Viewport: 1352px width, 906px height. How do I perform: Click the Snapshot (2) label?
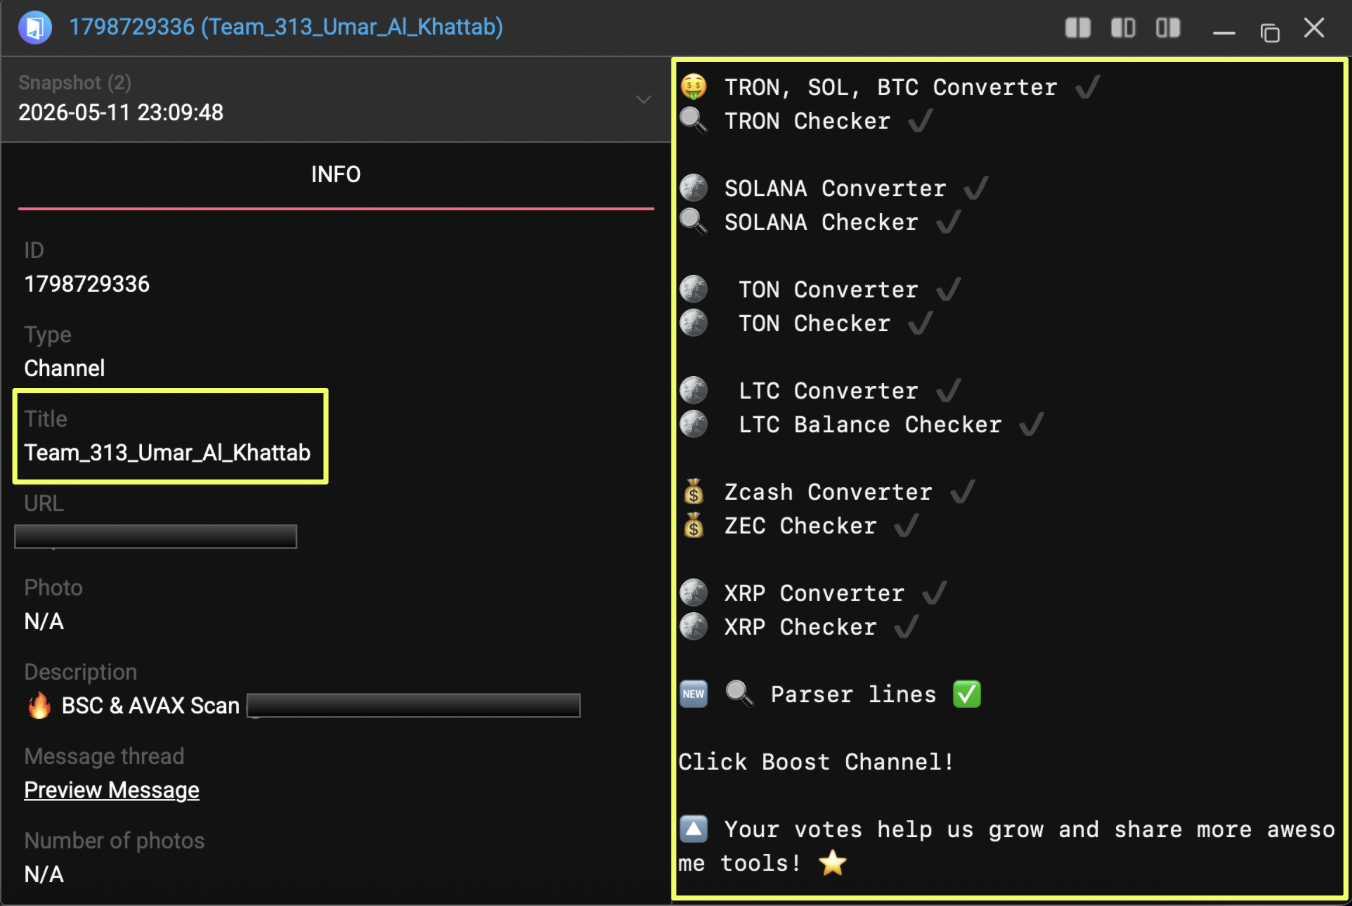(75, 83)
